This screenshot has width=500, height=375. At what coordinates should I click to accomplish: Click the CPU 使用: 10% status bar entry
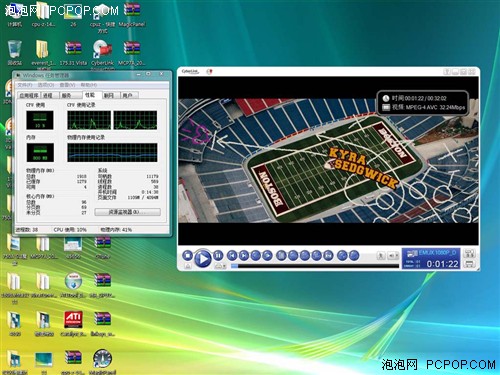click(x=70, y=230)
